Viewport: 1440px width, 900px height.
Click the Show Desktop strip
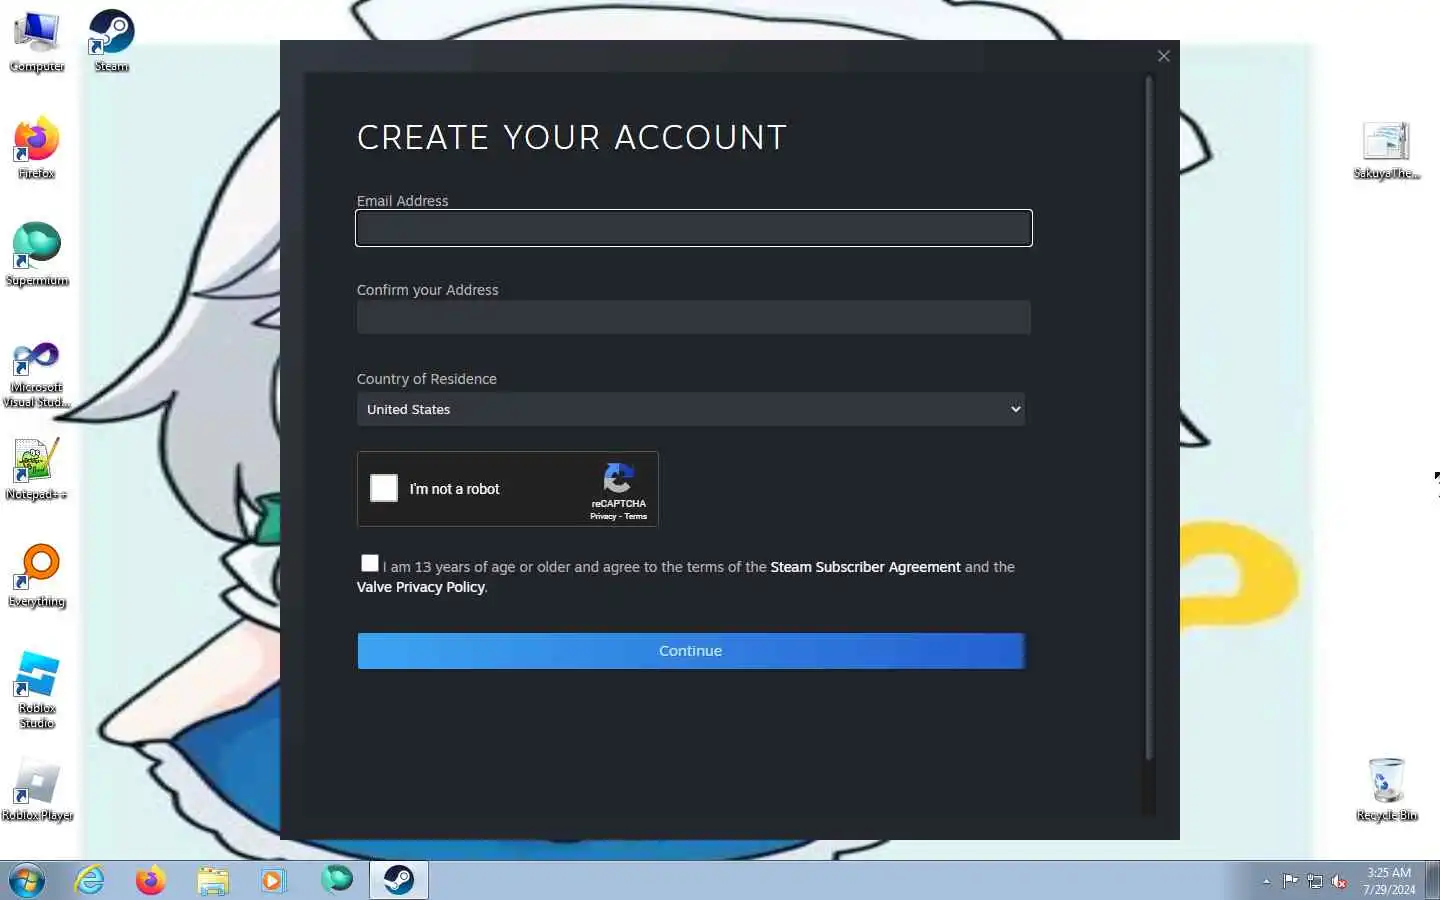click(1432, 881)
